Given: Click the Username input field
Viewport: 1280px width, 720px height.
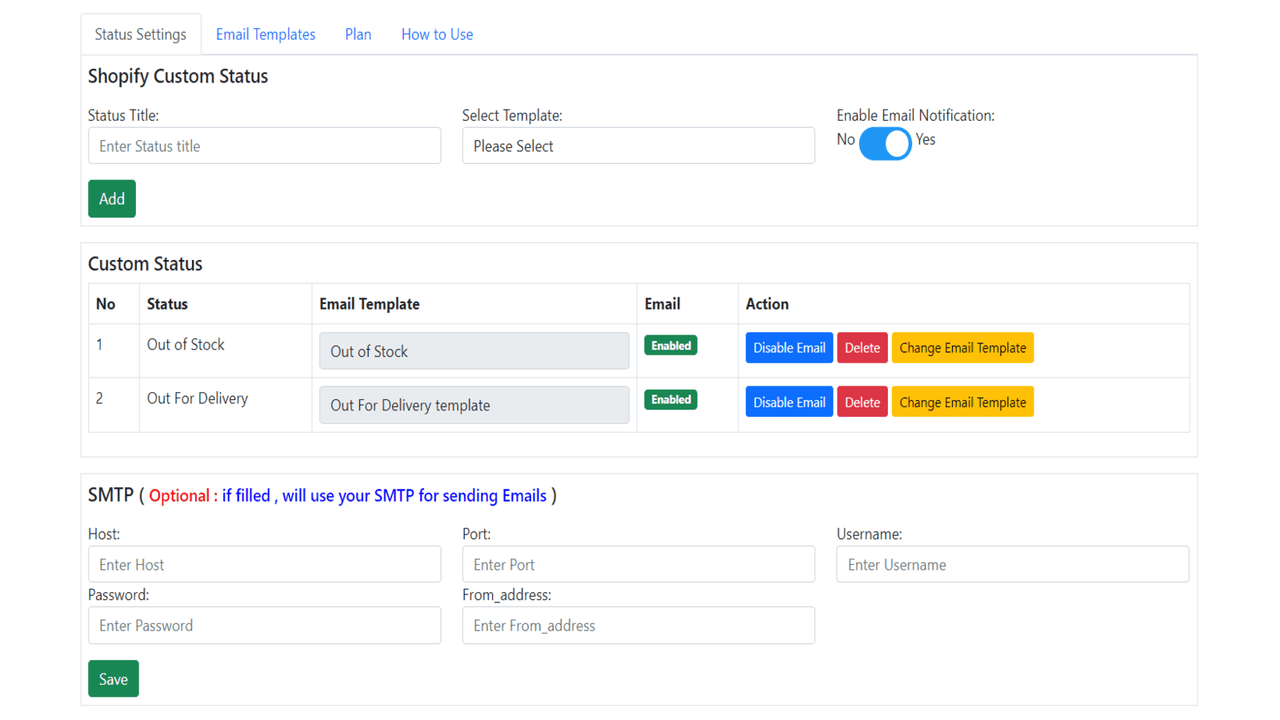Looking at the screenshot, I should click(x=1012, y=563).
